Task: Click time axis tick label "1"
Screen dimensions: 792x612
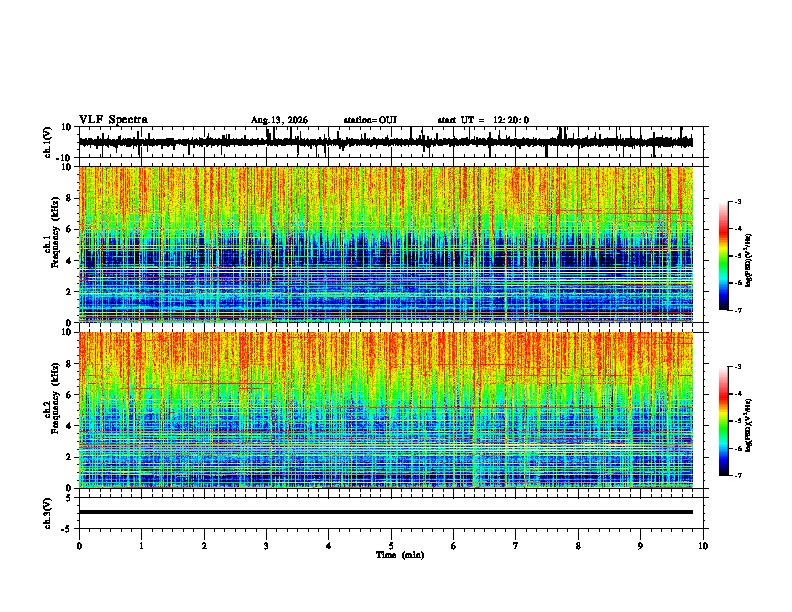Action: (141, 546)
